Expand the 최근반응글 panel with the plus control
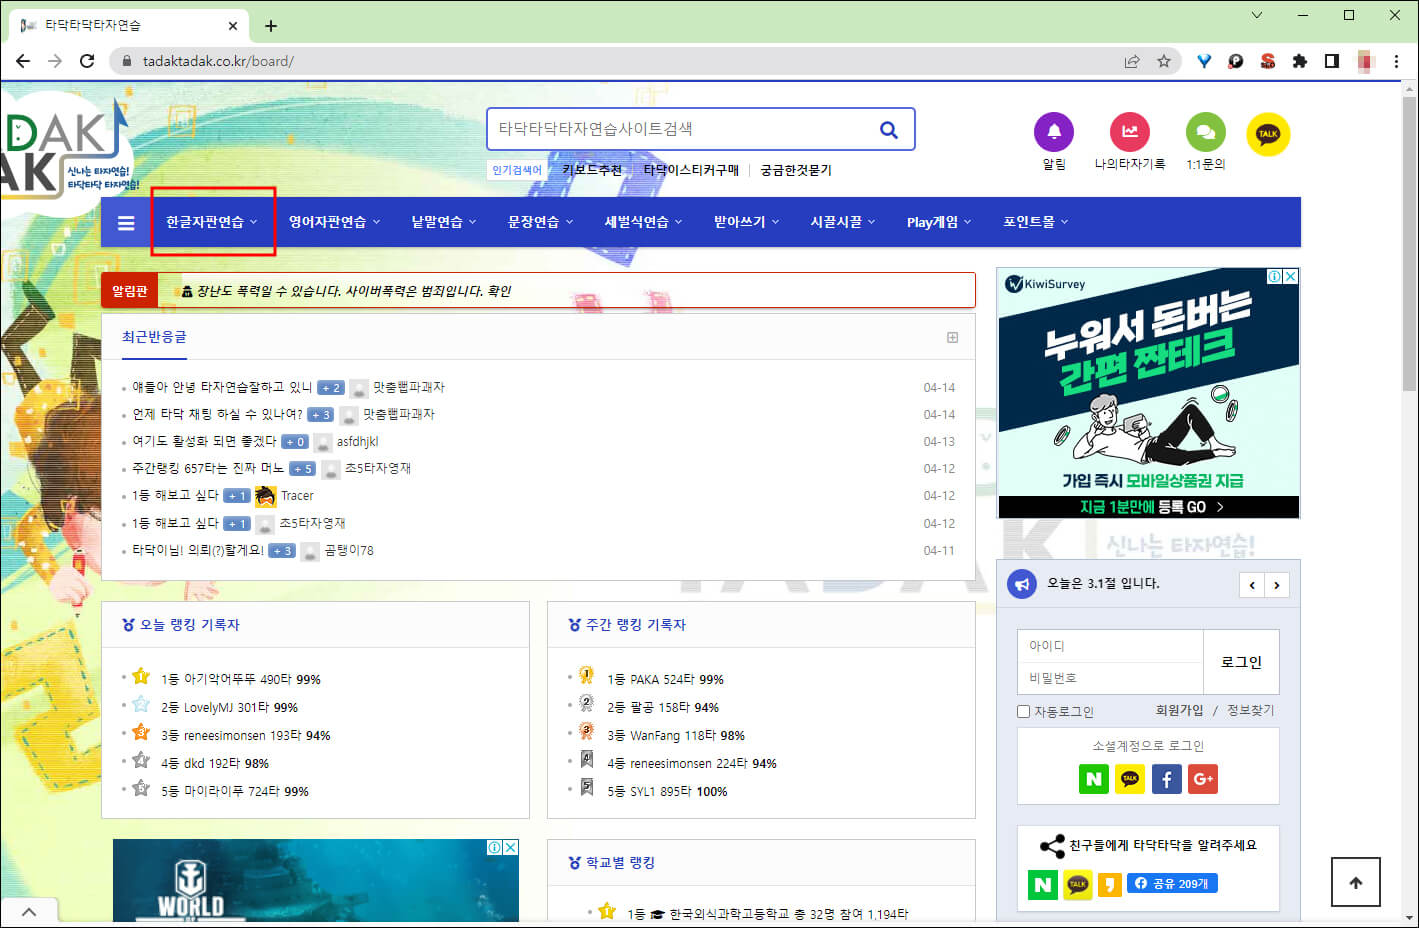Screen dimensions: 1419x928 (x=952, y=337)
